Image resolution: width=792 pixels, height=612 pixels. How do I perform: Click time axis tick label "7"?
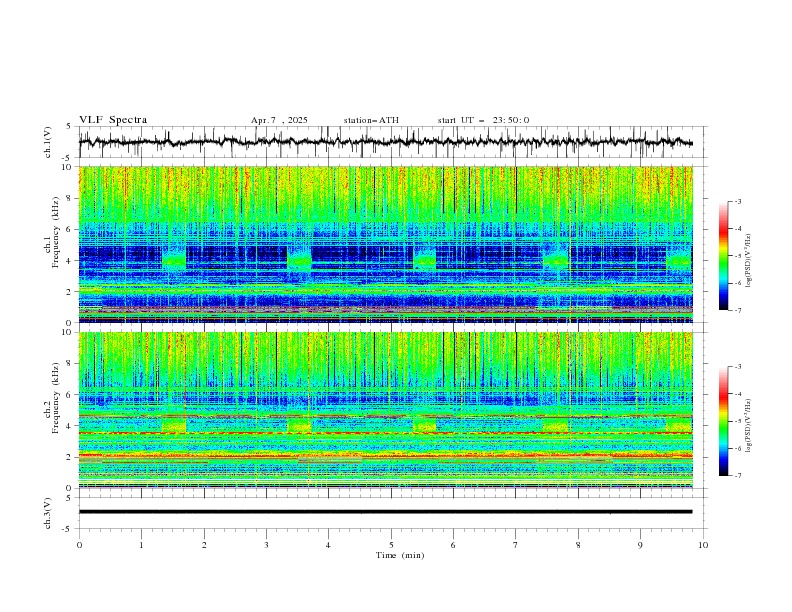[516, 545]
